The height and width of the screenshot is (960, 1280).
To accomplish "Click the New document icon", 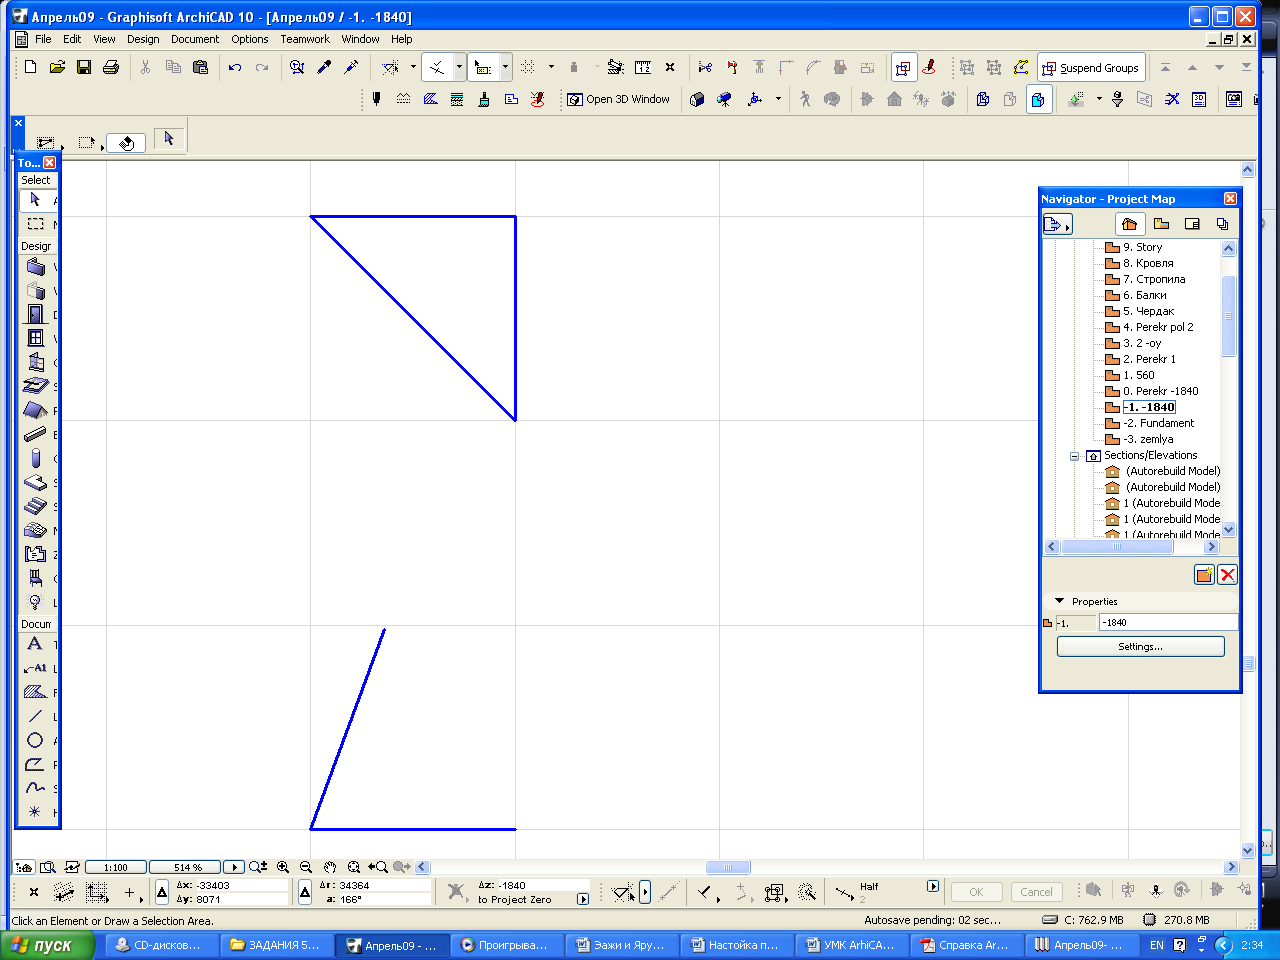I will (30, 67).
